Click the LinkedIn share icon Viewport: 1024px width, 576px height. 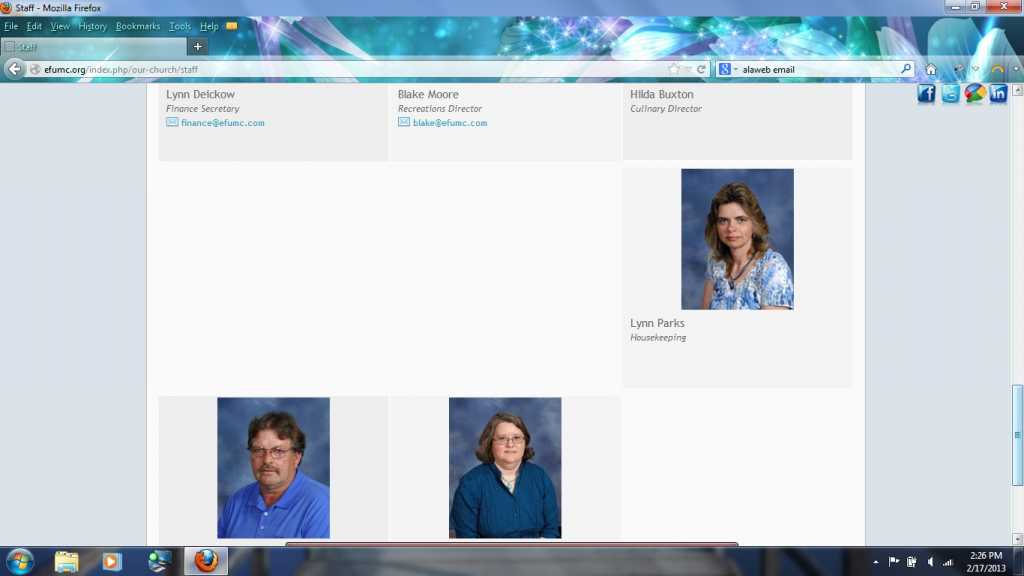tap(998, 94)
